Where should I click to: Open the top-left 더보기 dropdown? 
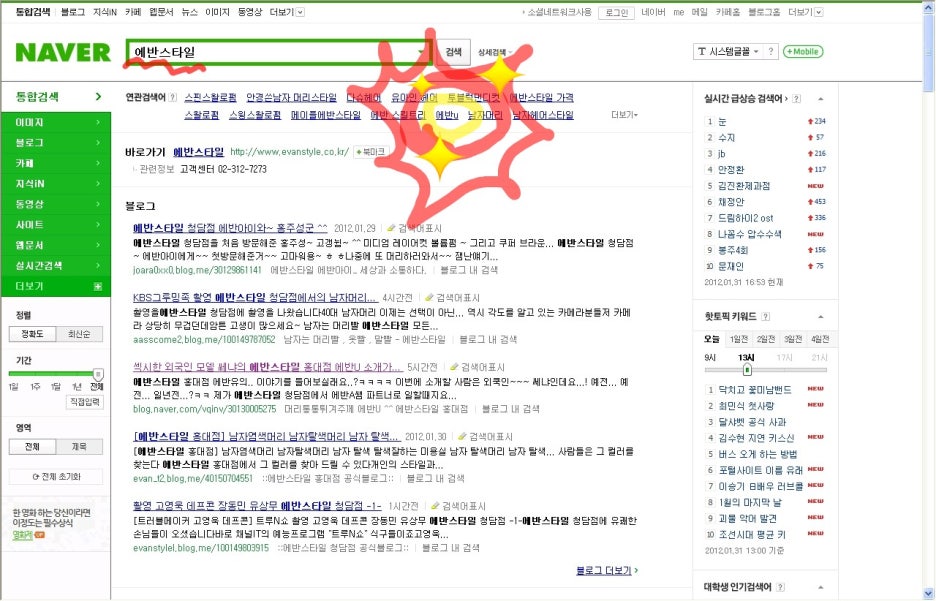coord(287,12)
